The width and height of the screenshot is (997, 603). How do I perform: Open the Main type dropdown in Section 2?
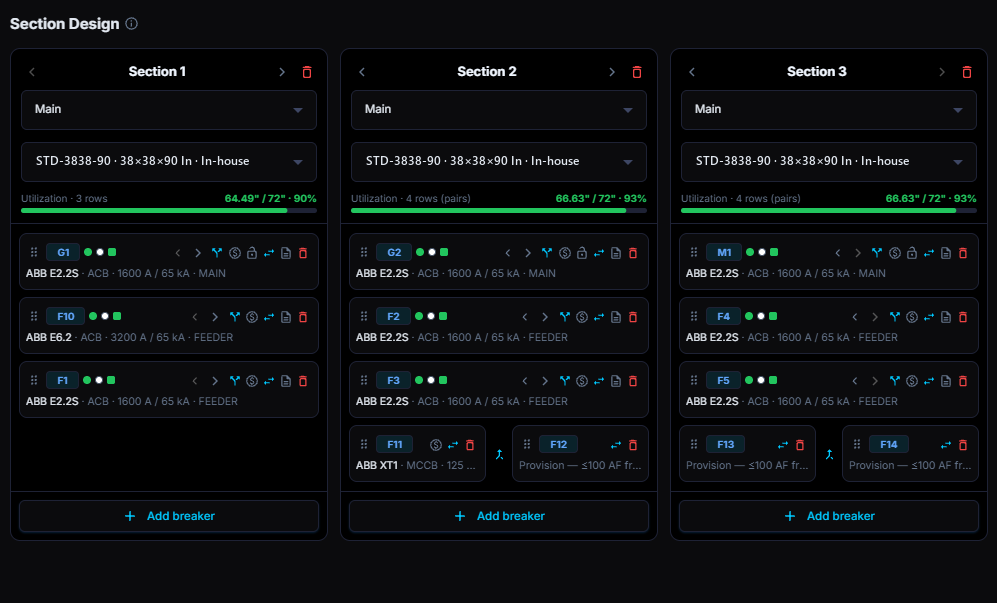(499, 109)
